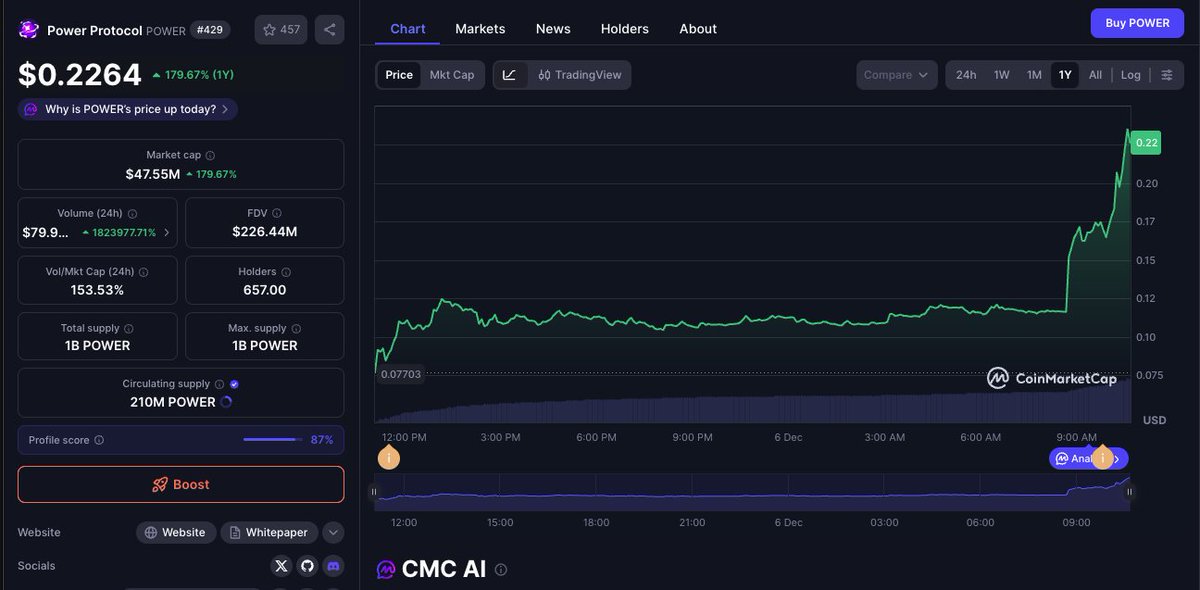Viewport: 1200px width, 590px height.
Task: Enable Log scale on chart
Action: click(1130, 75)
